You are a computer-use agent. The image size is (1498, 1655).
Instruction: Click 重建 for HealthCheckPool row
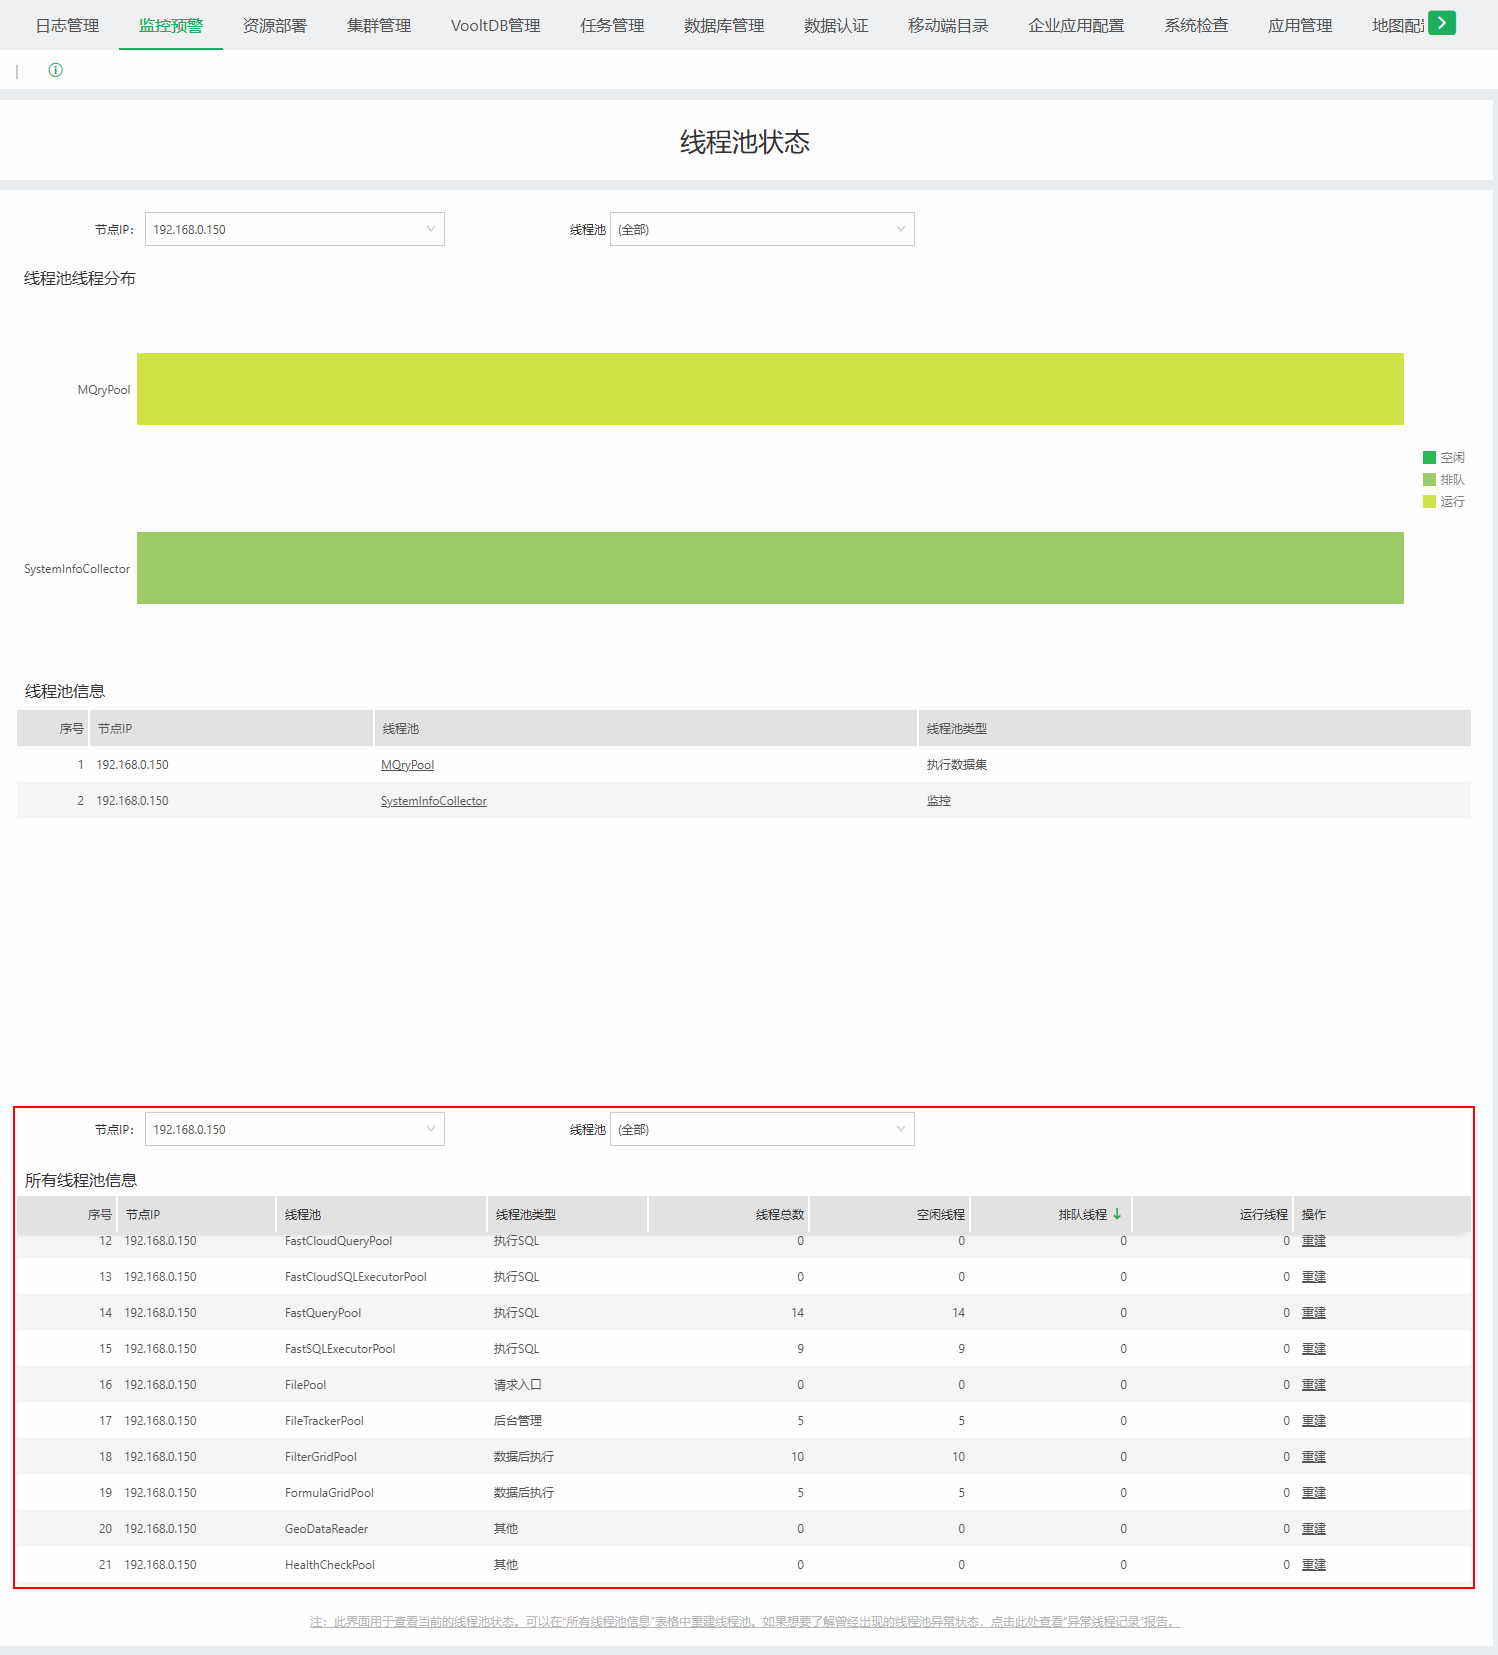pyautogui.click(x=1314, y=1565)
